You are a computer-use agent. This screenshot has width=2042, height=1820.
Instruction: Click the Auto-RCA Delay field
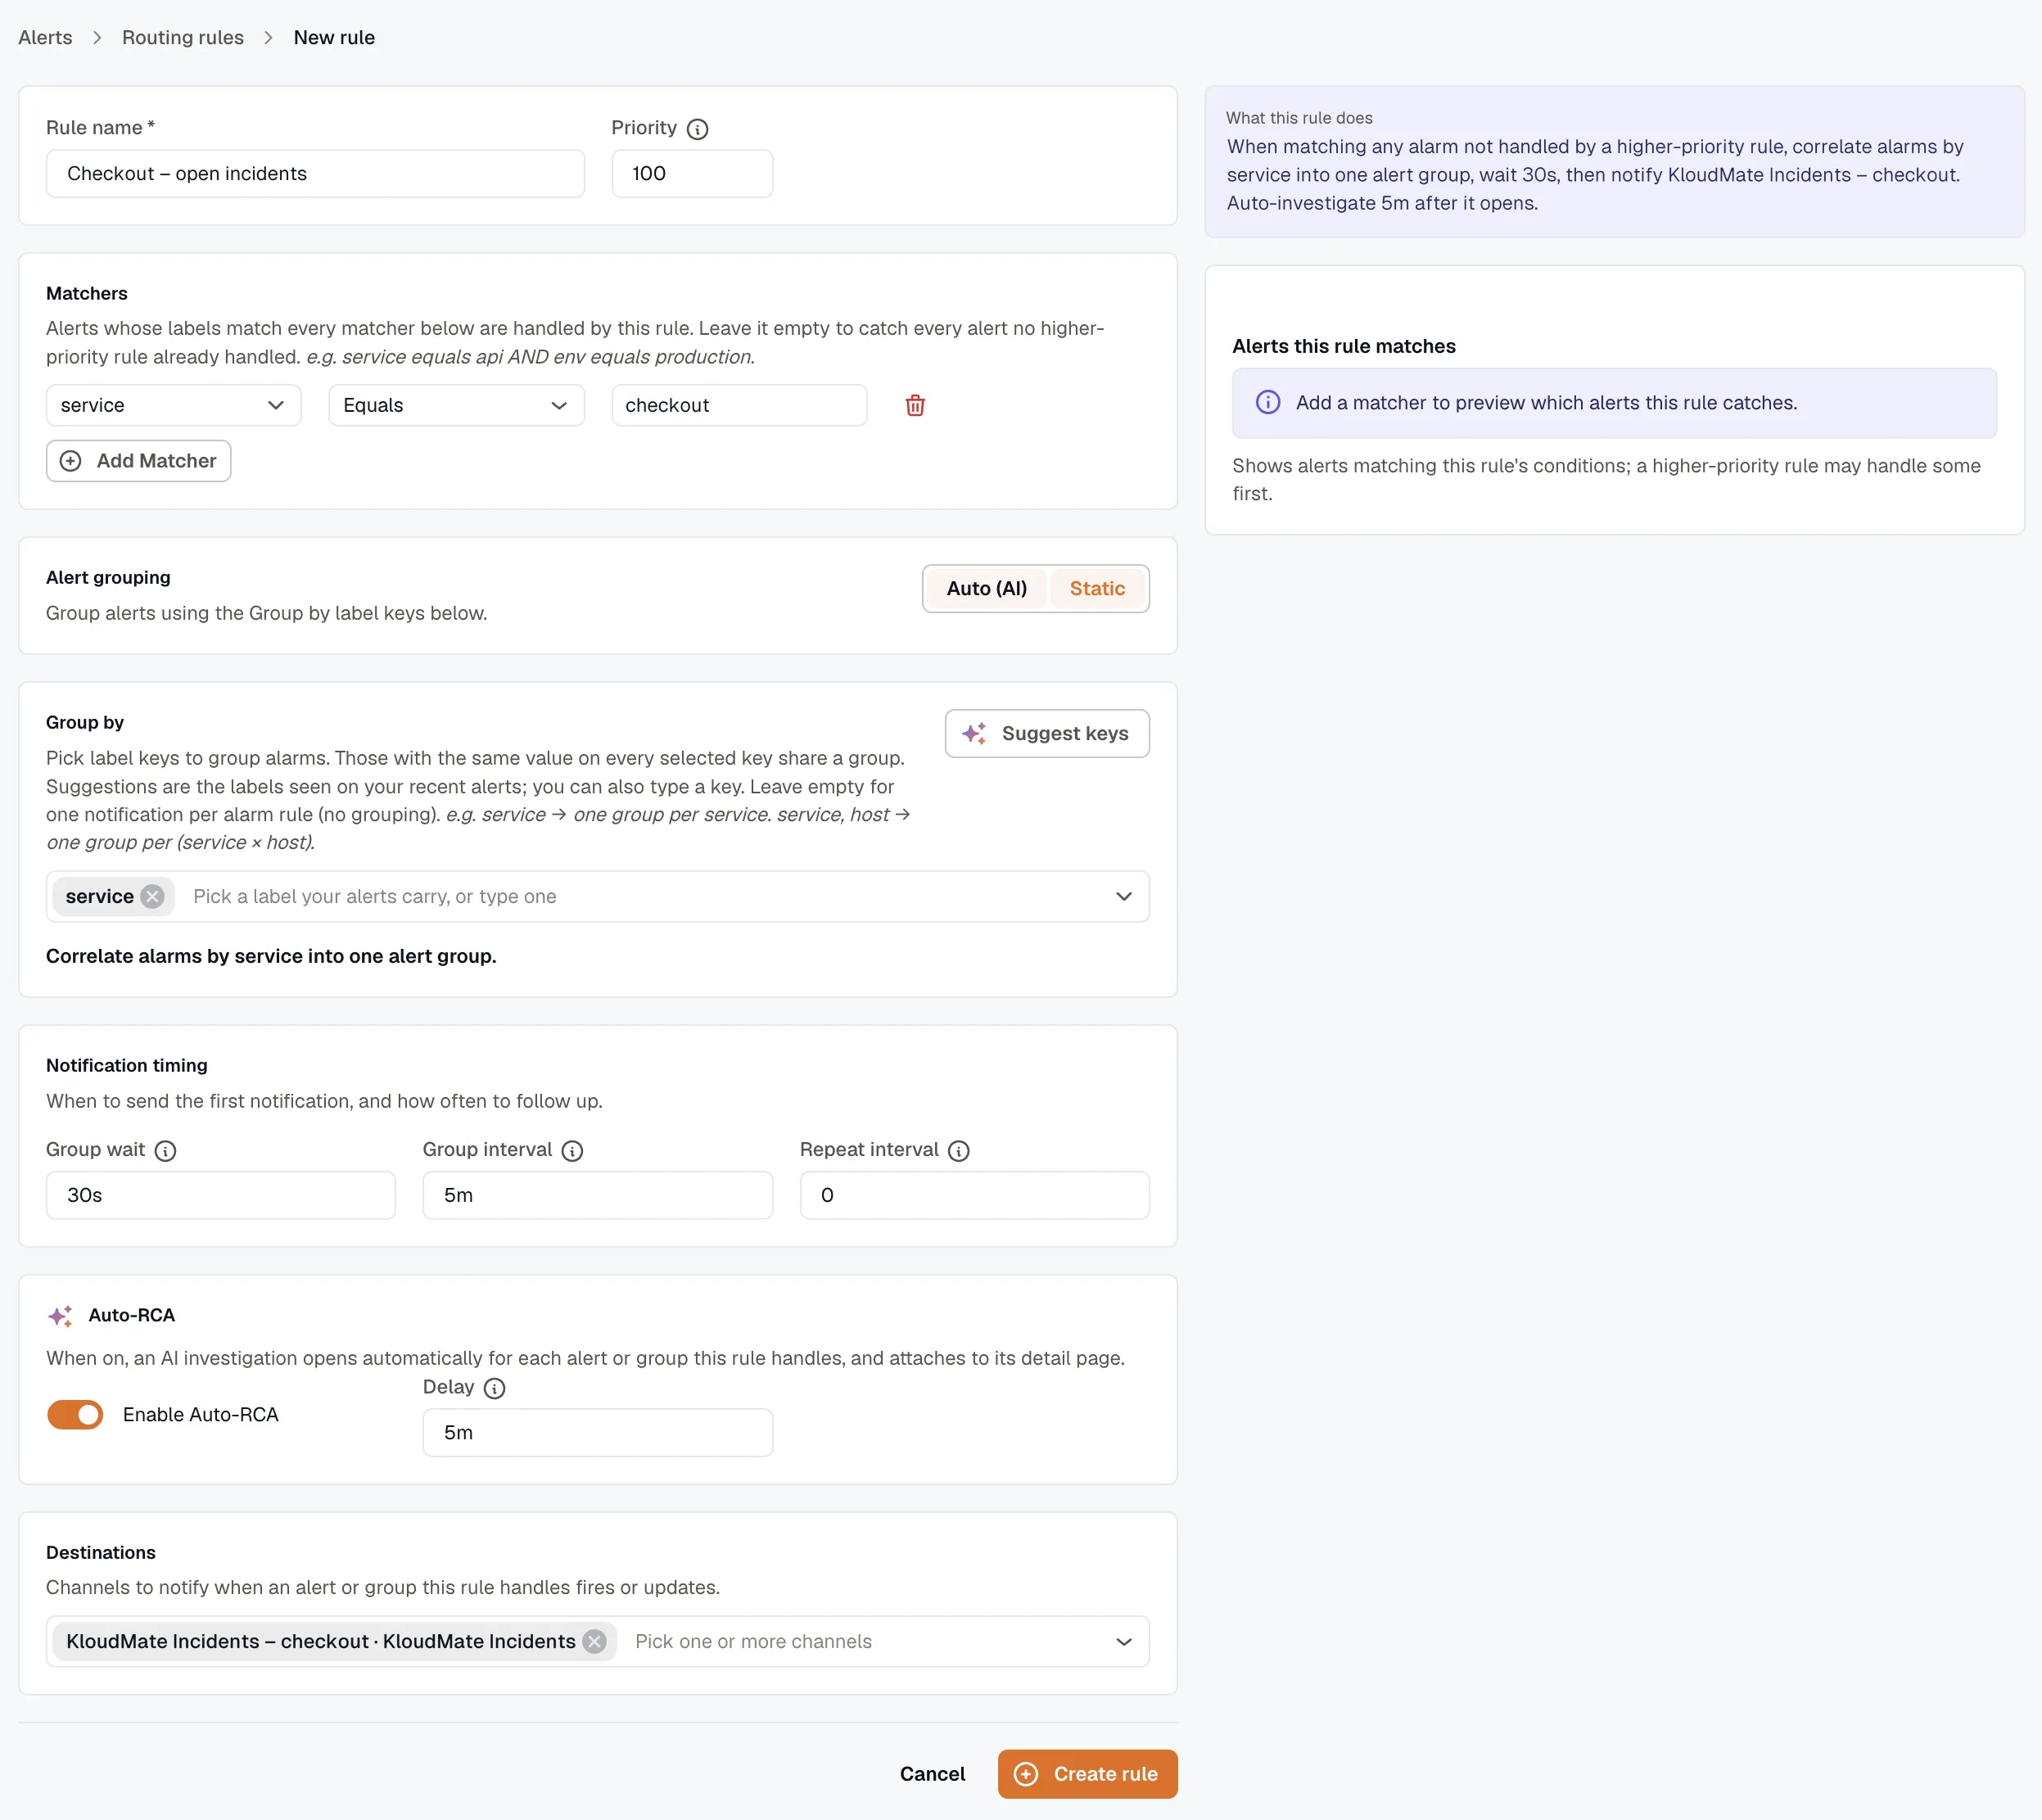coord(598,1432)
